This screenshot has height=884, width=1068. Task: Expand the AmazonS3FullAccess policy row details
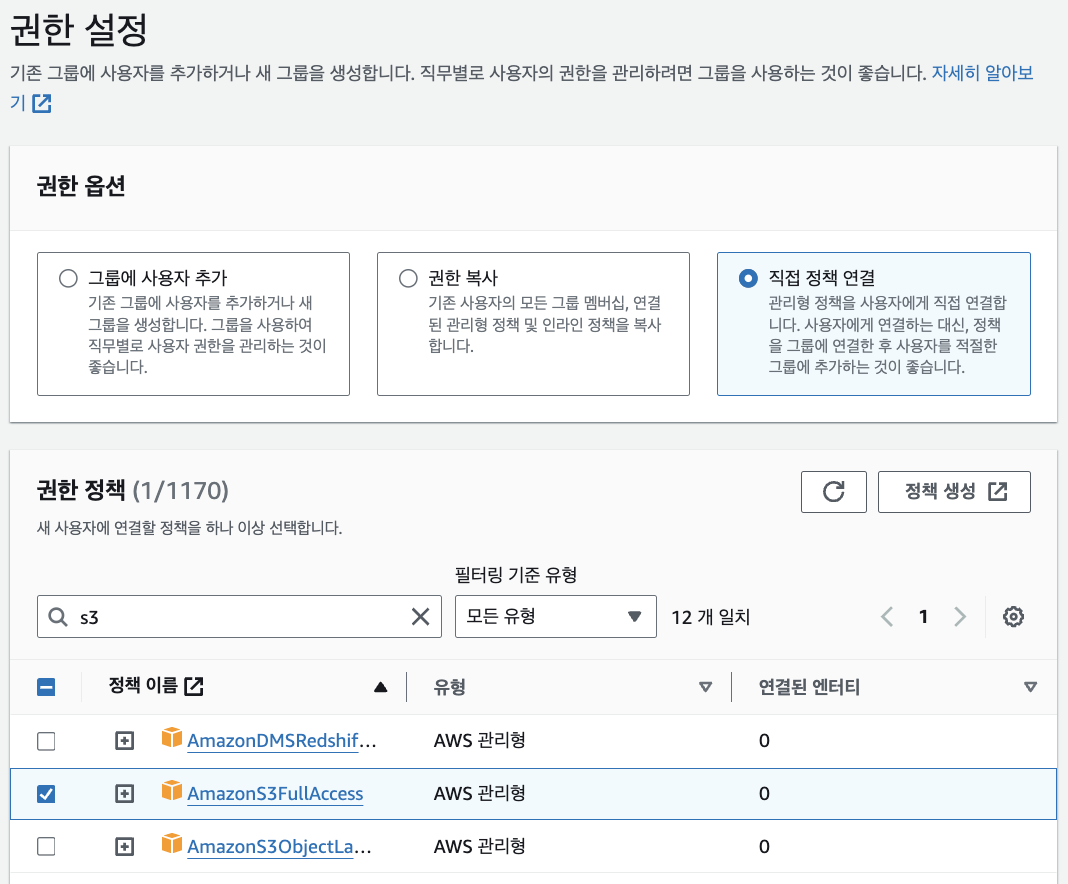[125, 794]
